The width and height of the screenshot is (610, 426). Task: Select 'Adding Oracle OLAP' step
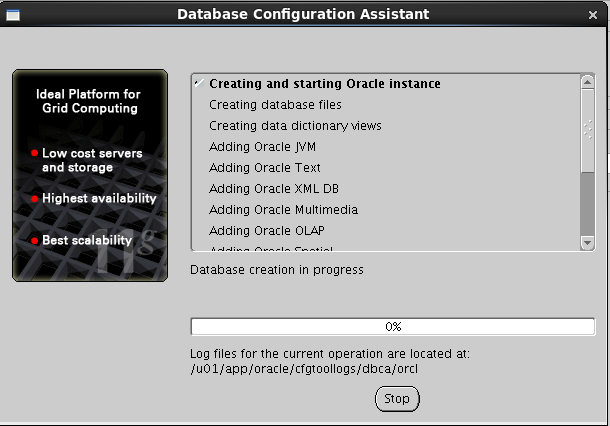tap(266, 231)
